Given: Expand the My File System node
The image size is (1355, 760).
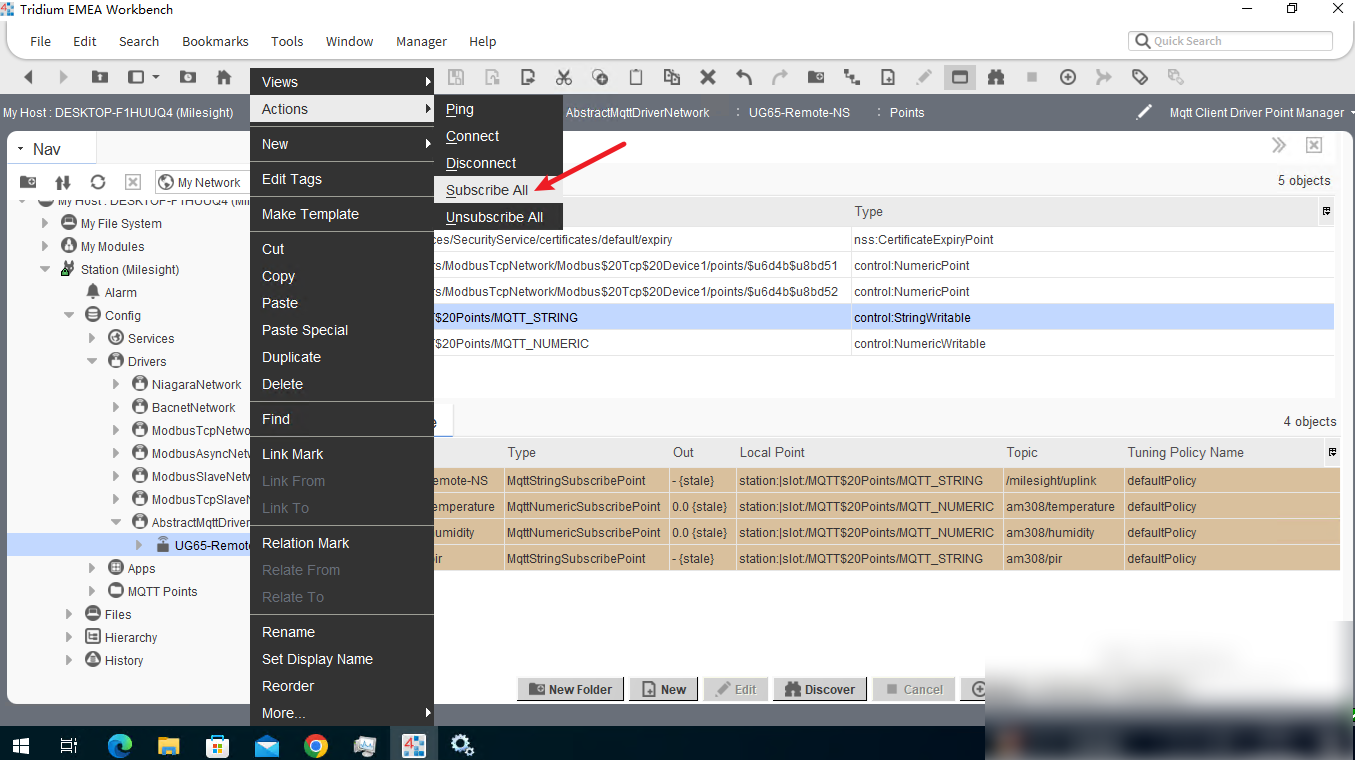Looking at the screenshot, I should 45,223.
